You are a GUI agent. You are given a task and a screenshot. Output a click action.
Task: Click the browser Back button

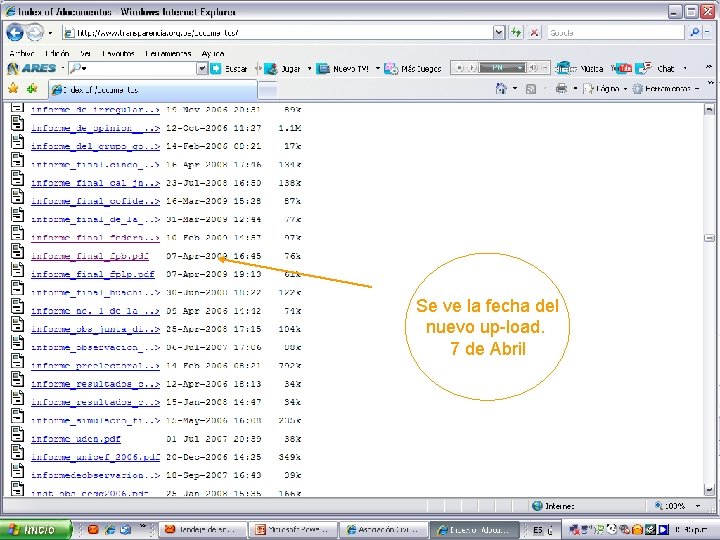tap(14, 32)
